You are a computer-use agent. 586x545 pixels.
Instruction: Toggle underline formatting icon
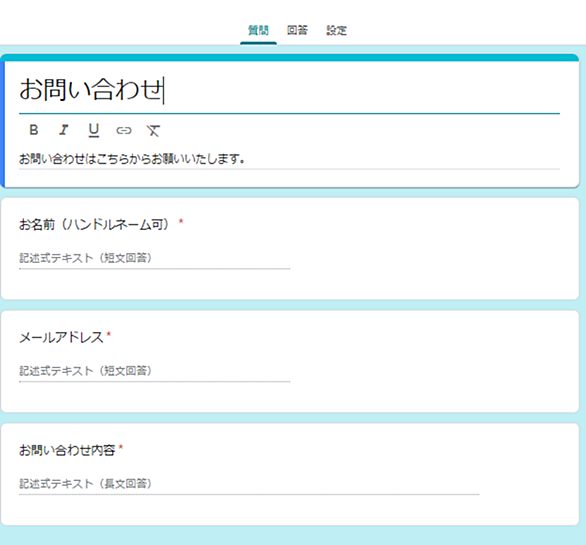coord(94,130)
